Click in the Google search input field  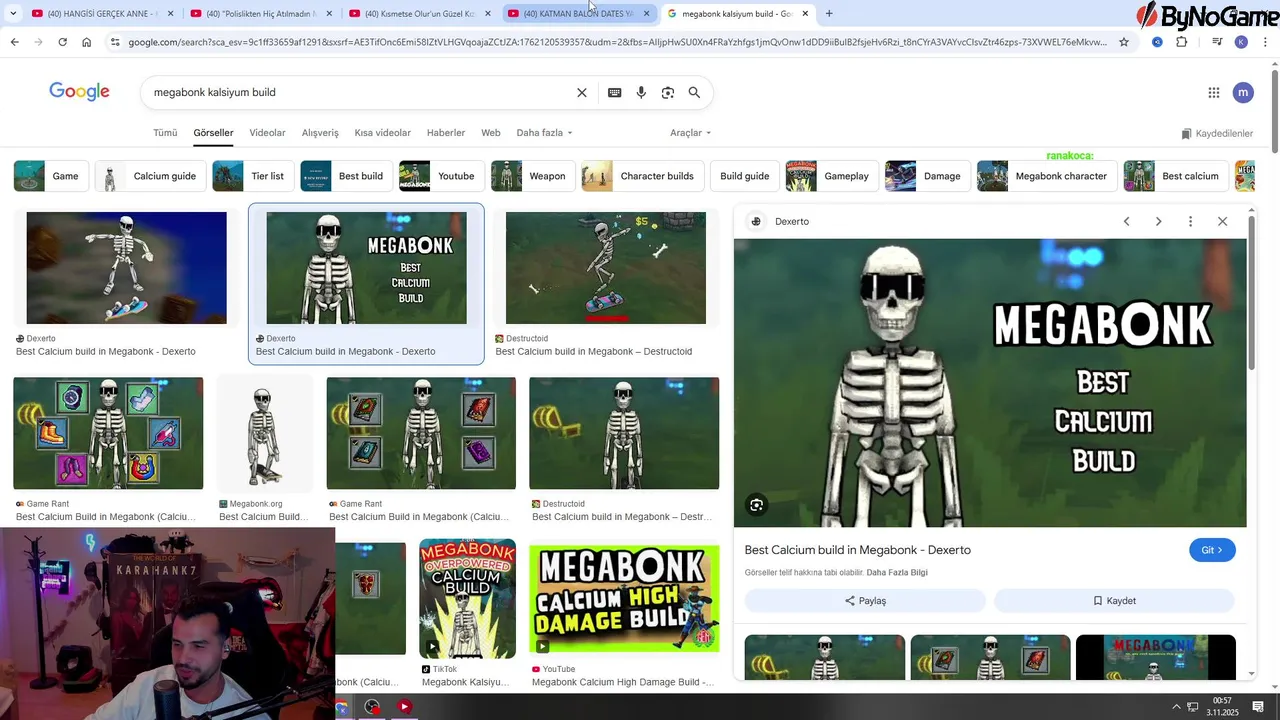(360, 92)
